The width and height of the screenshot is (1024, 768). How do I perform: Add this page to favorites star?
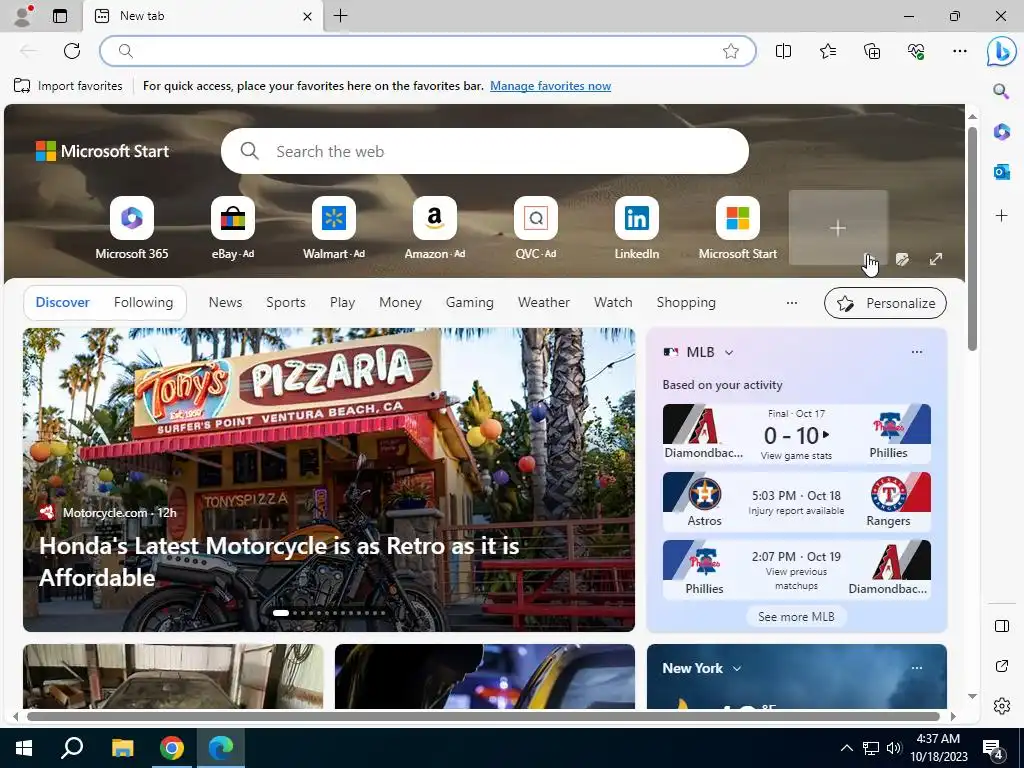(731, 51)
